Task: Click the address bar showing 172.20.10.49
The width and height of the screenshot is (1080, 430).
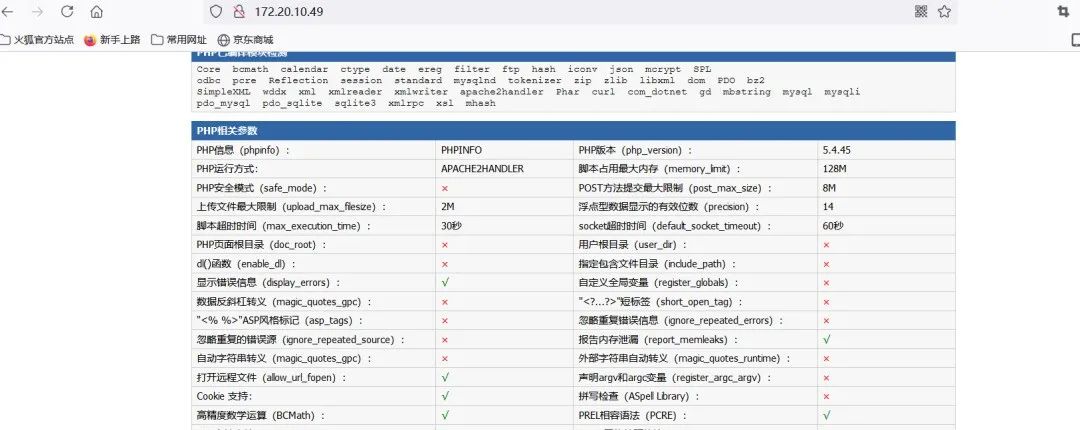Action: (579, 12)
